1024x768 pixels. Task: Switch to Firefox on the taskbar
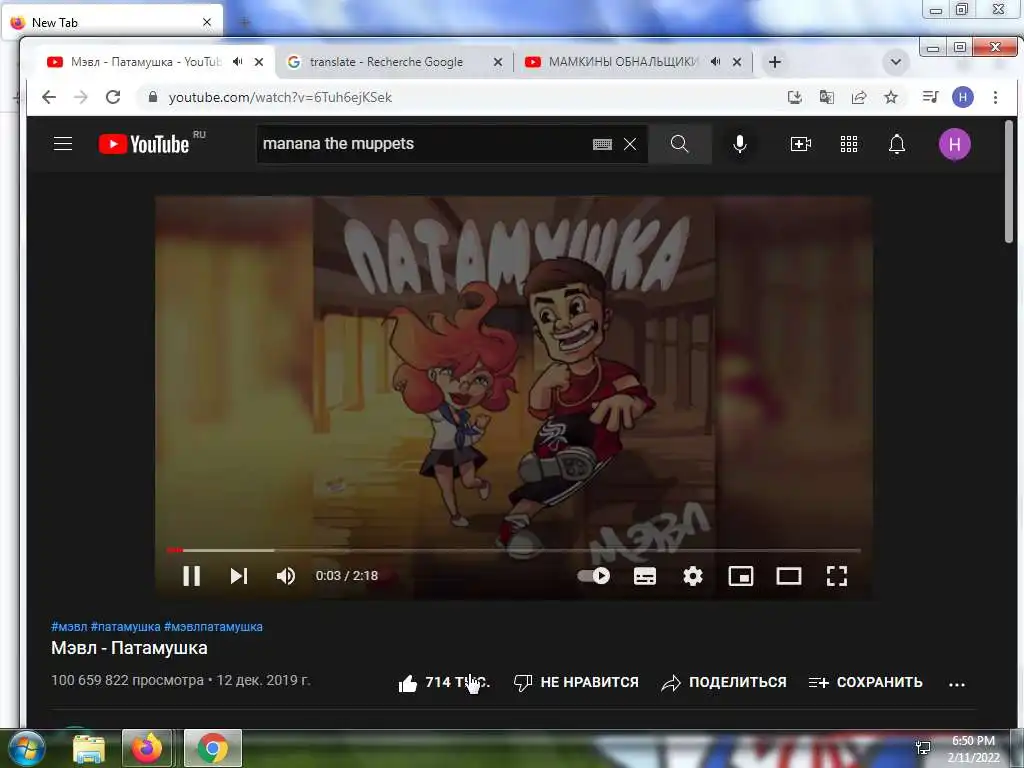point(147,748)
